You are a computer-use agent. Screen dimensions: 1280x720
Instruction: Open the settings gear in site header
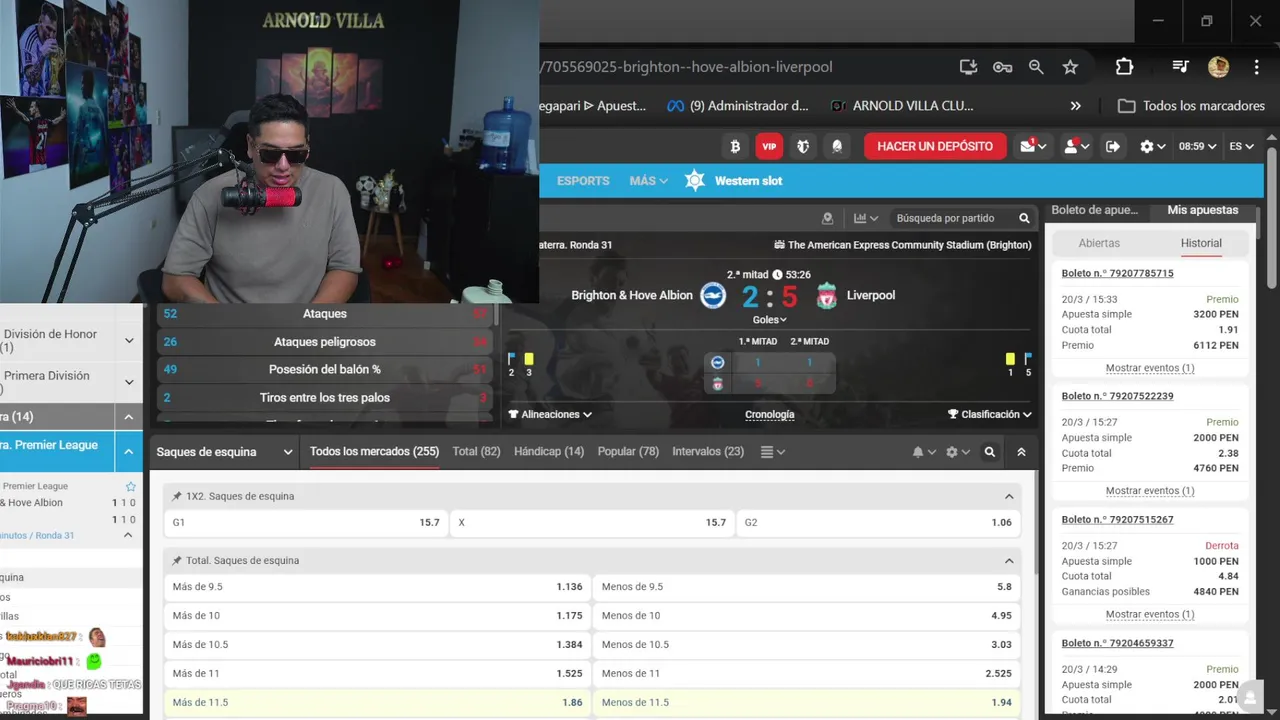[x=1153, y=146]
